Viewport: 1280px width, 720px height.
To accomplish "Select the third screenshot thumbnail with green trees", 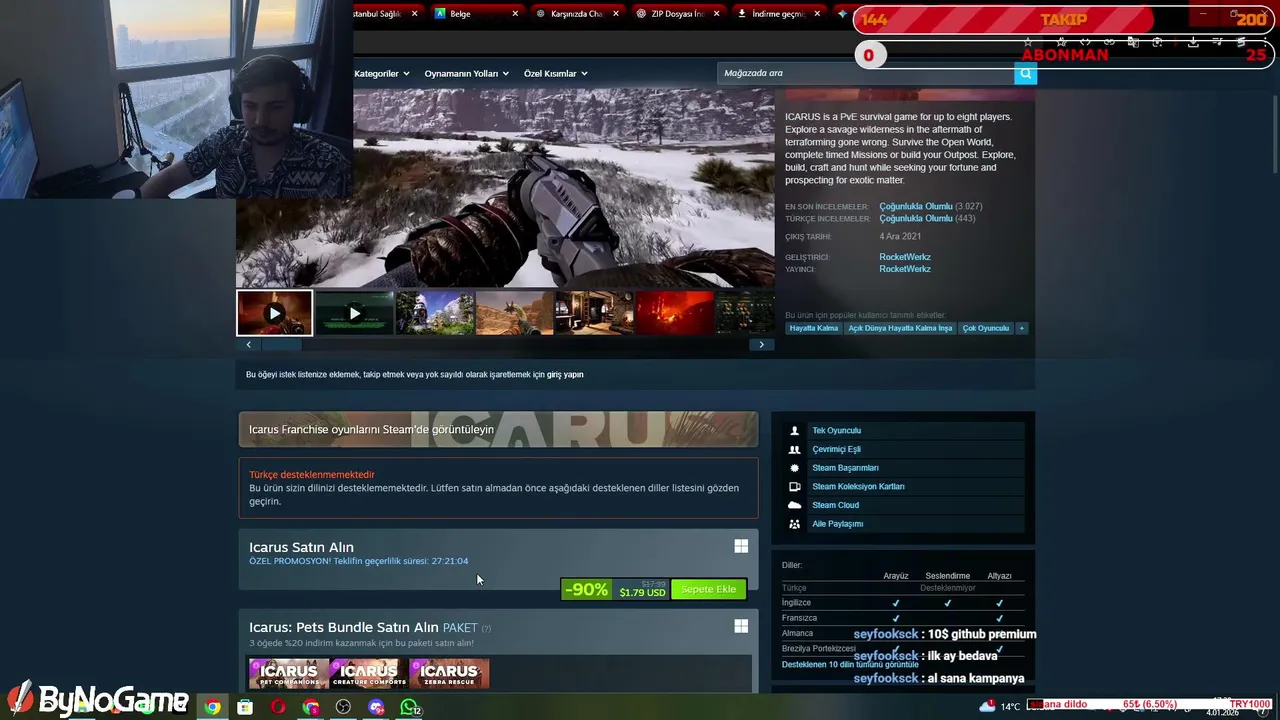I will pos(434,313).
